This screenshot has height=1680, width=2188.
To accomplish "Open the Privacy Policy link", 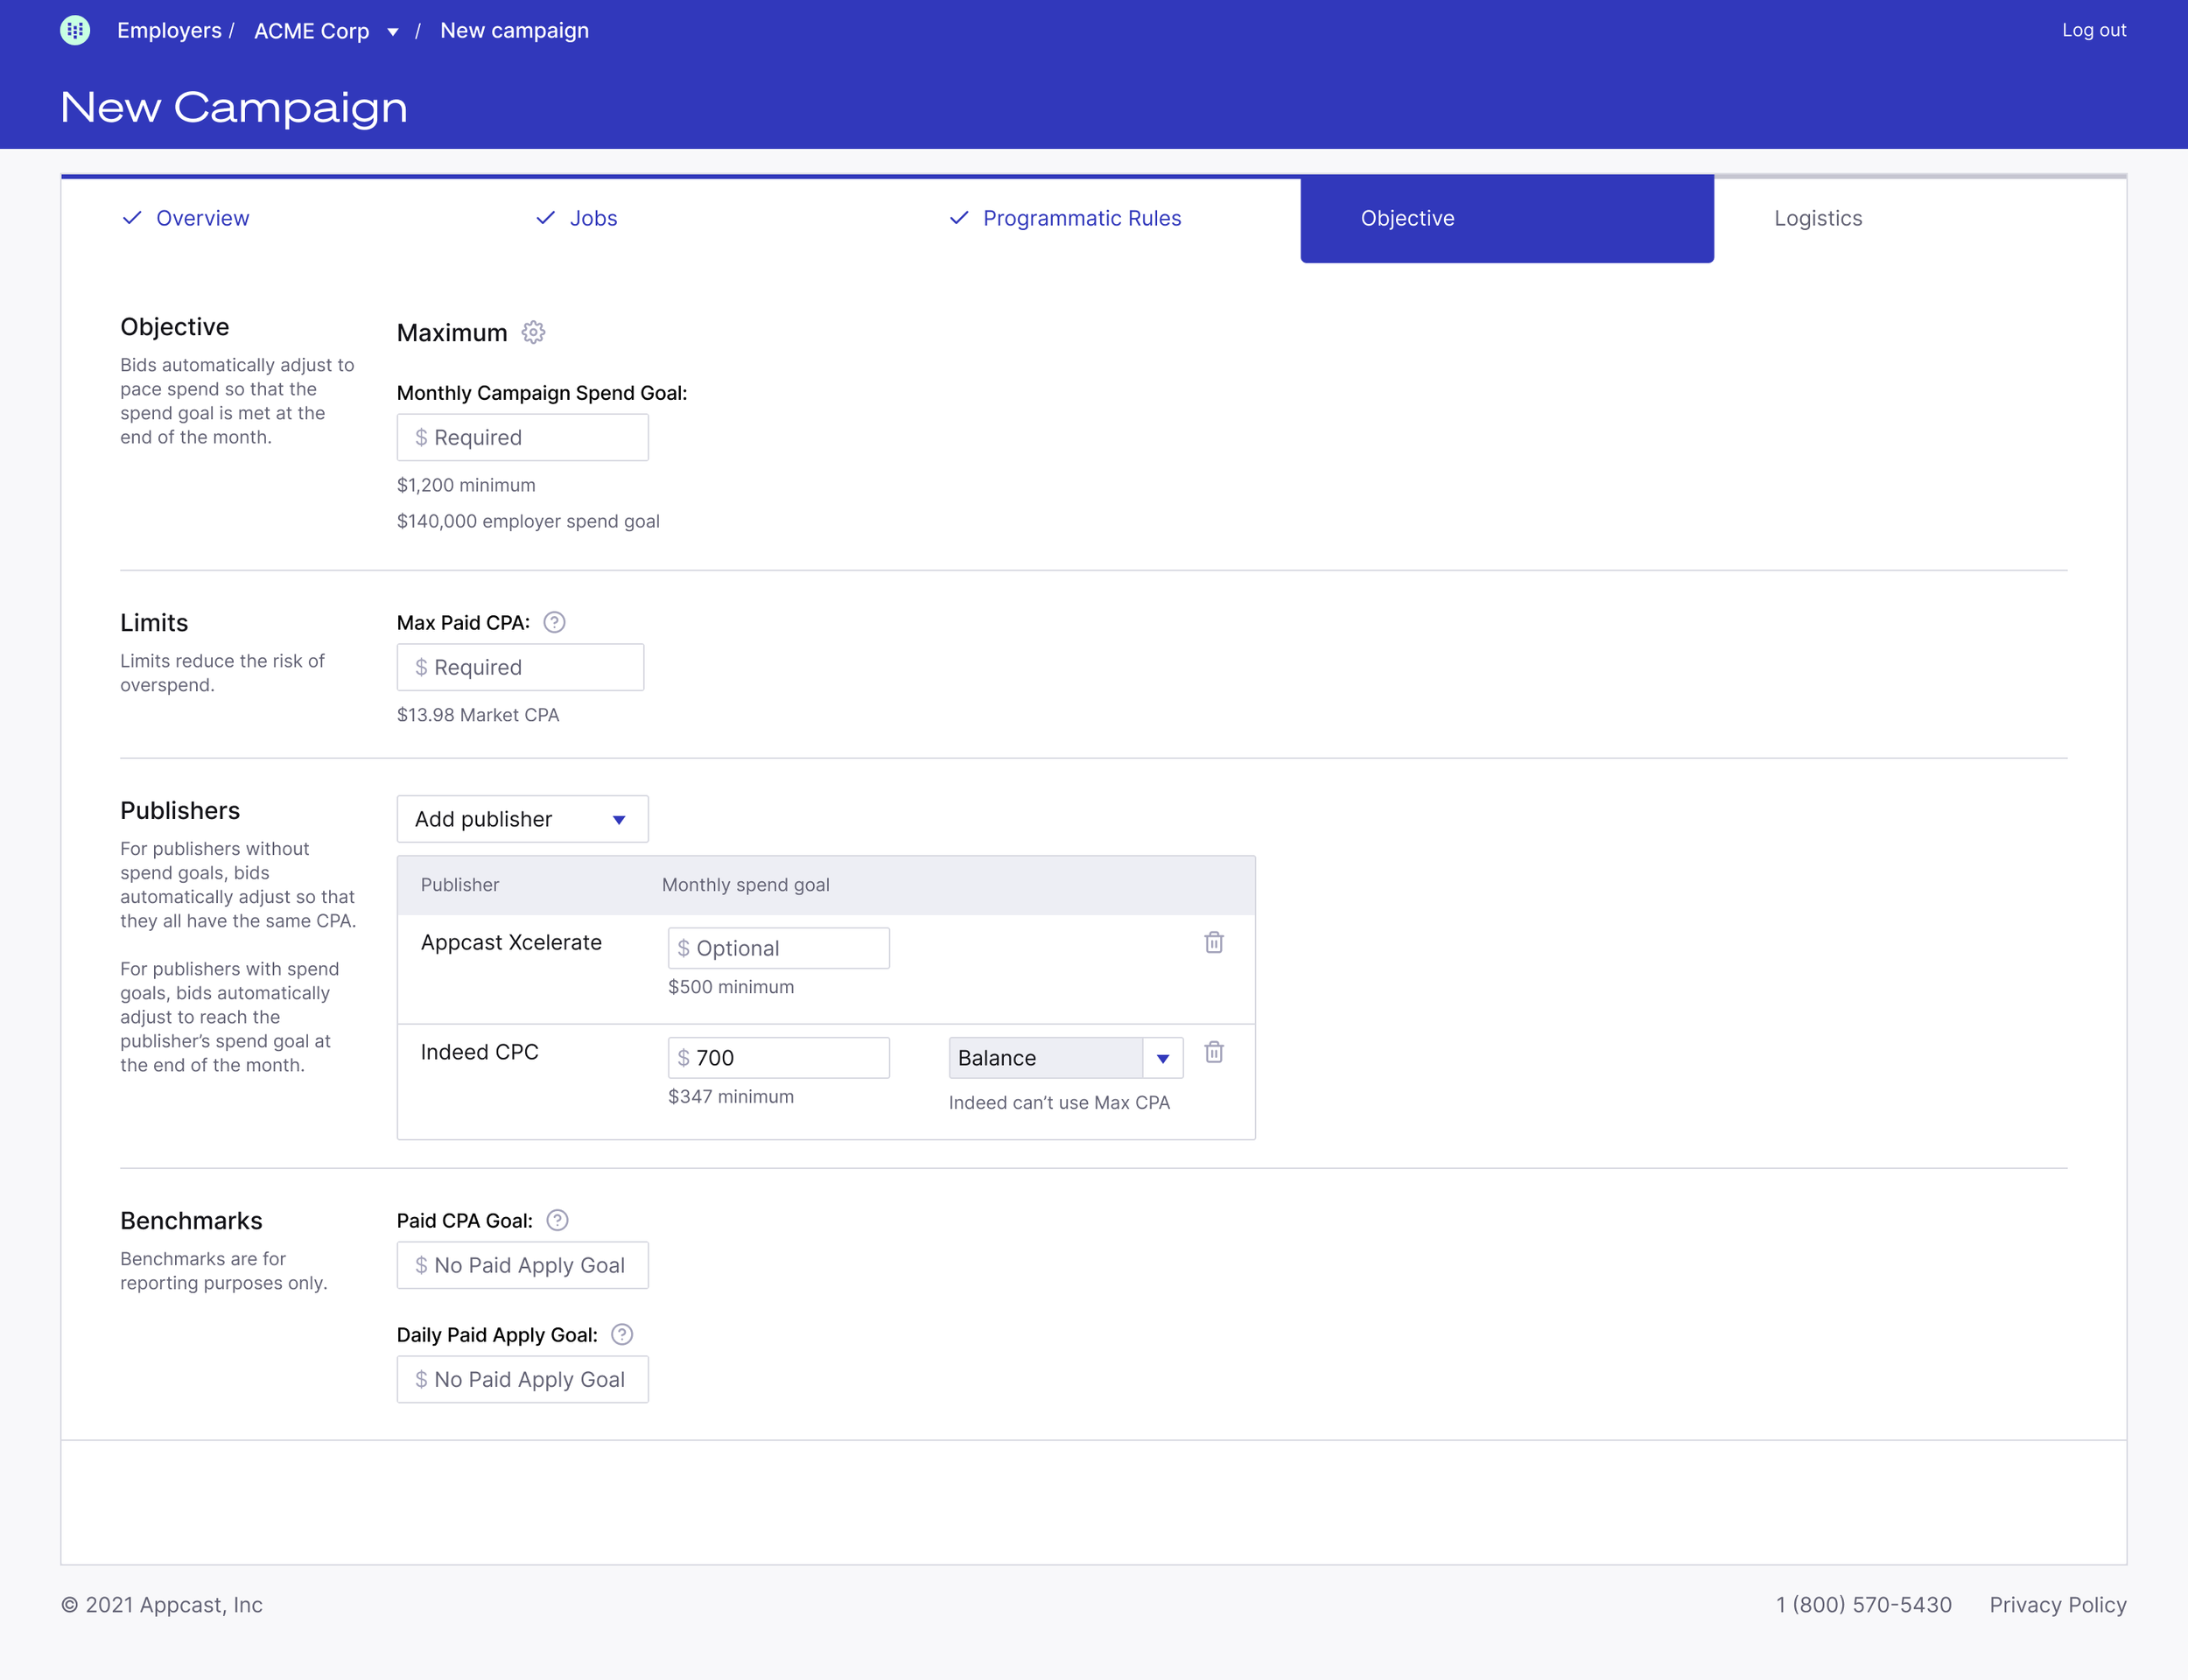I will pos(2057,1604).
